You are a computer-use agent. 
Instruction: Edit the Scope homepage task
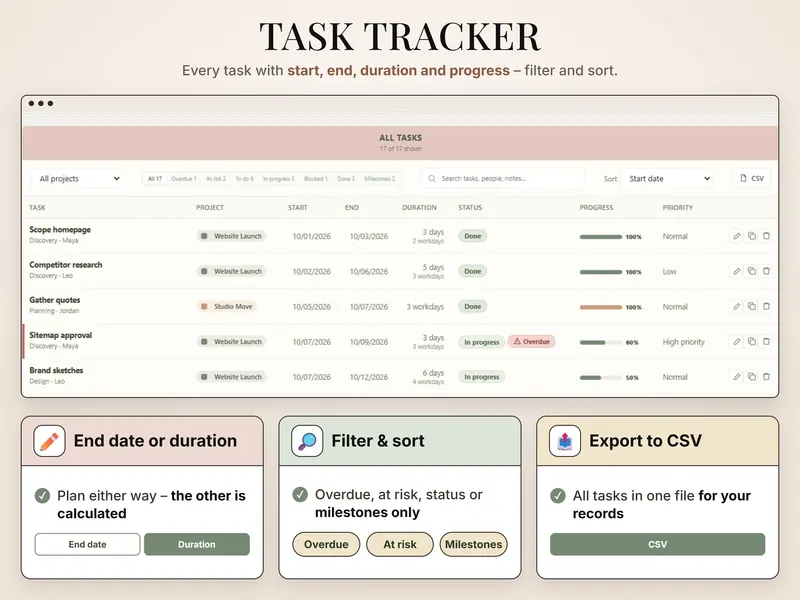[737, 236]
